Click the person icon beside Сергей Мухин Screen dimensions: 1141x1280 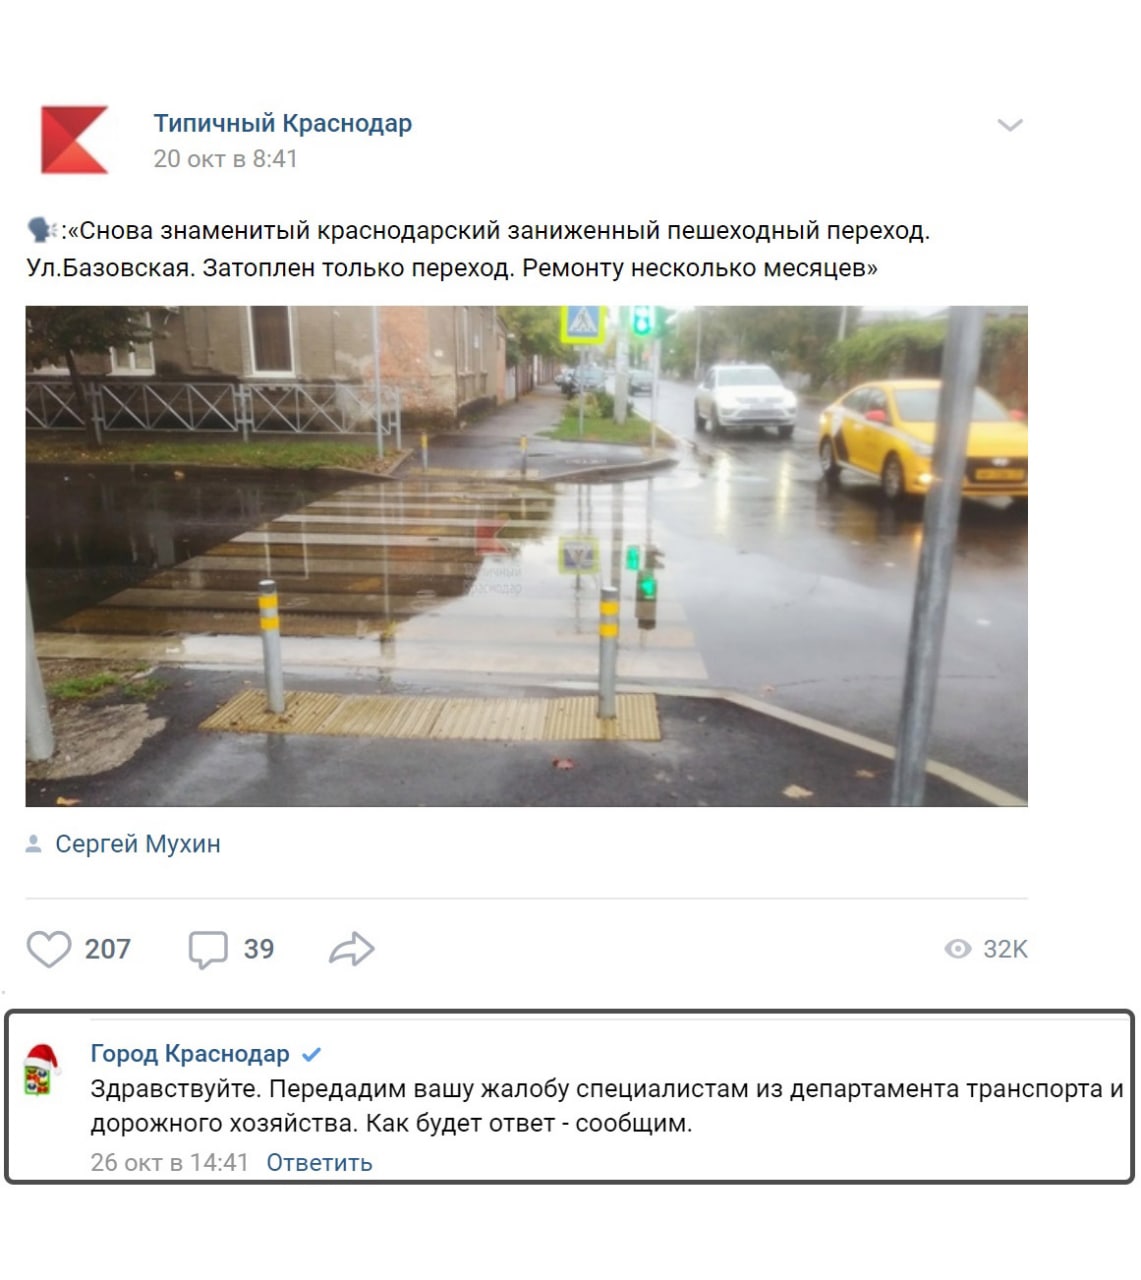pos(33,844)
